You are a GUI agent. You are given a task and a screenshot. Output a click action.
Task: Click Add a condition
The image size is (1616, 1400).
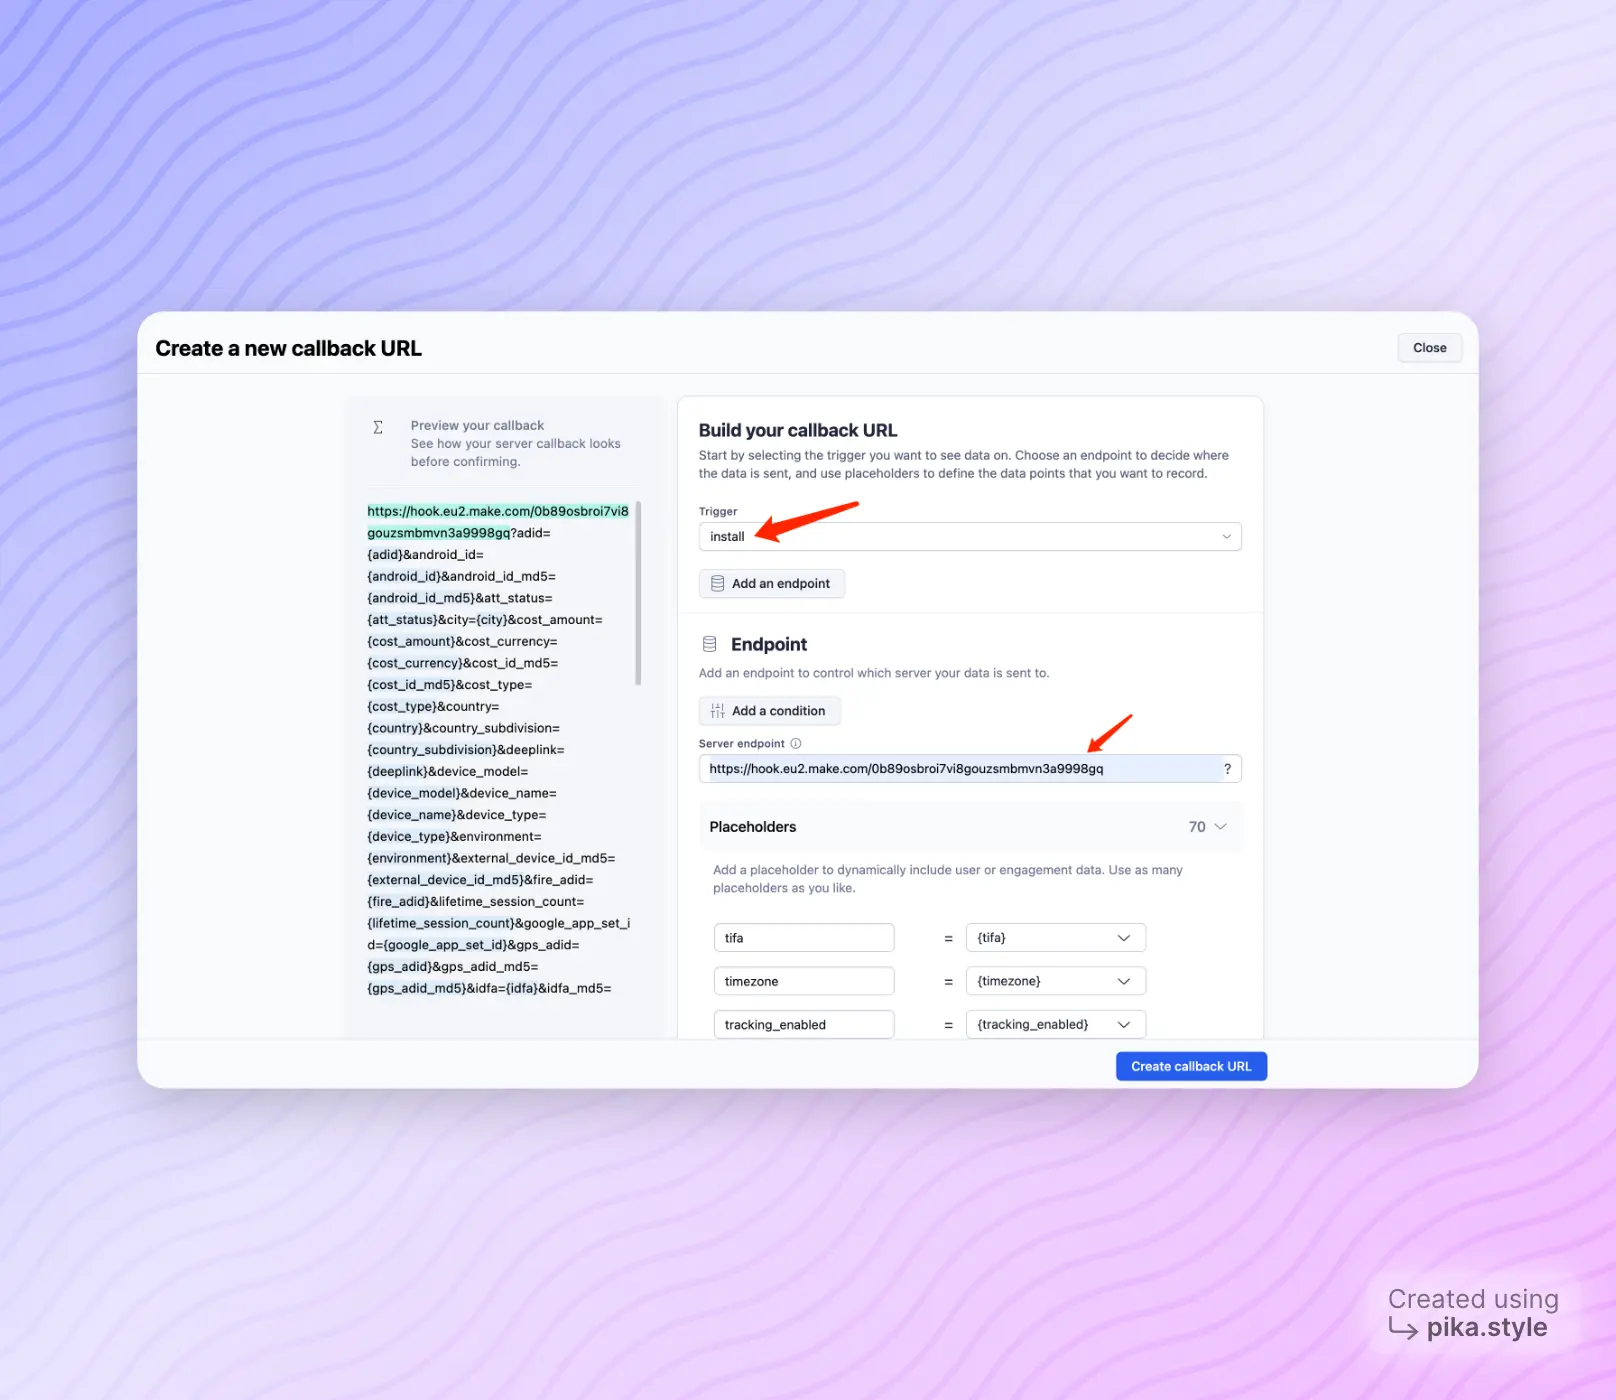click(x=770, y=711)
